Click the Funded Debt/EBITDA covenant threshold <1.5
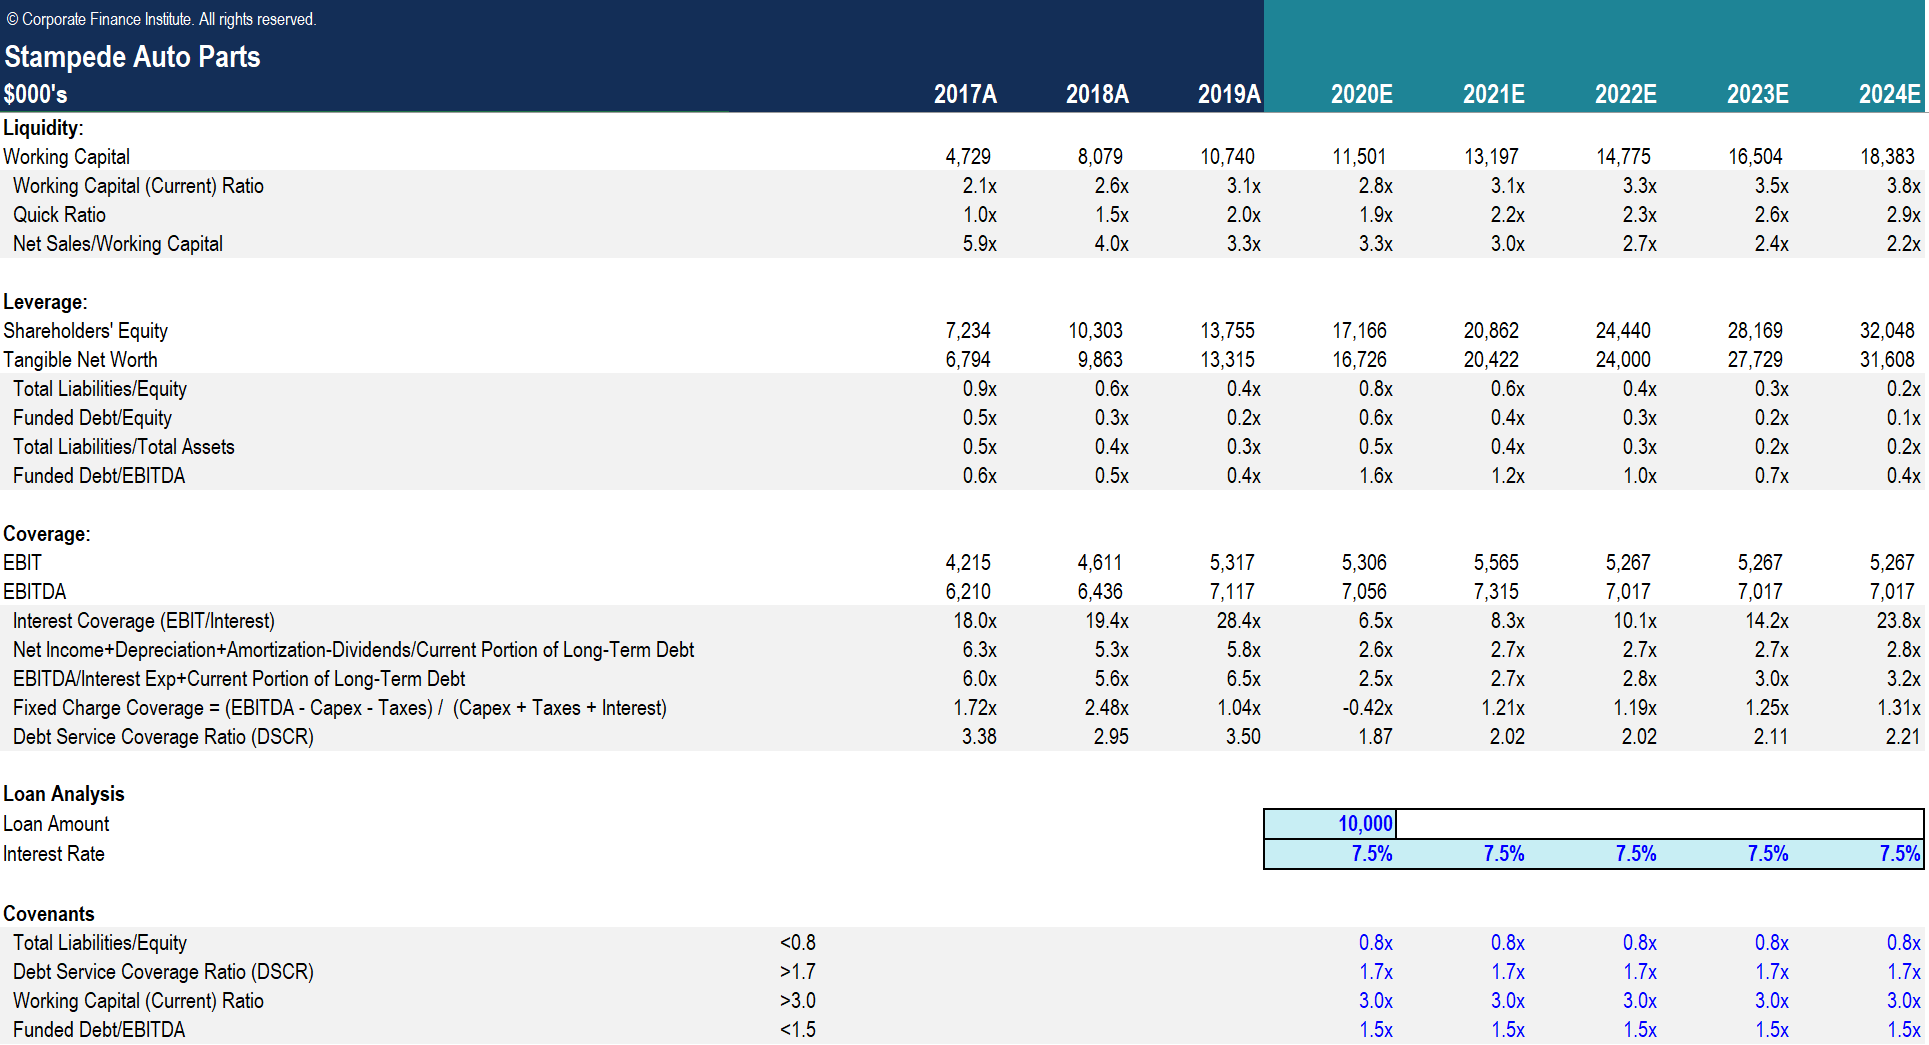This screenshot has width=1929, height=1045. coord(797,1030)
